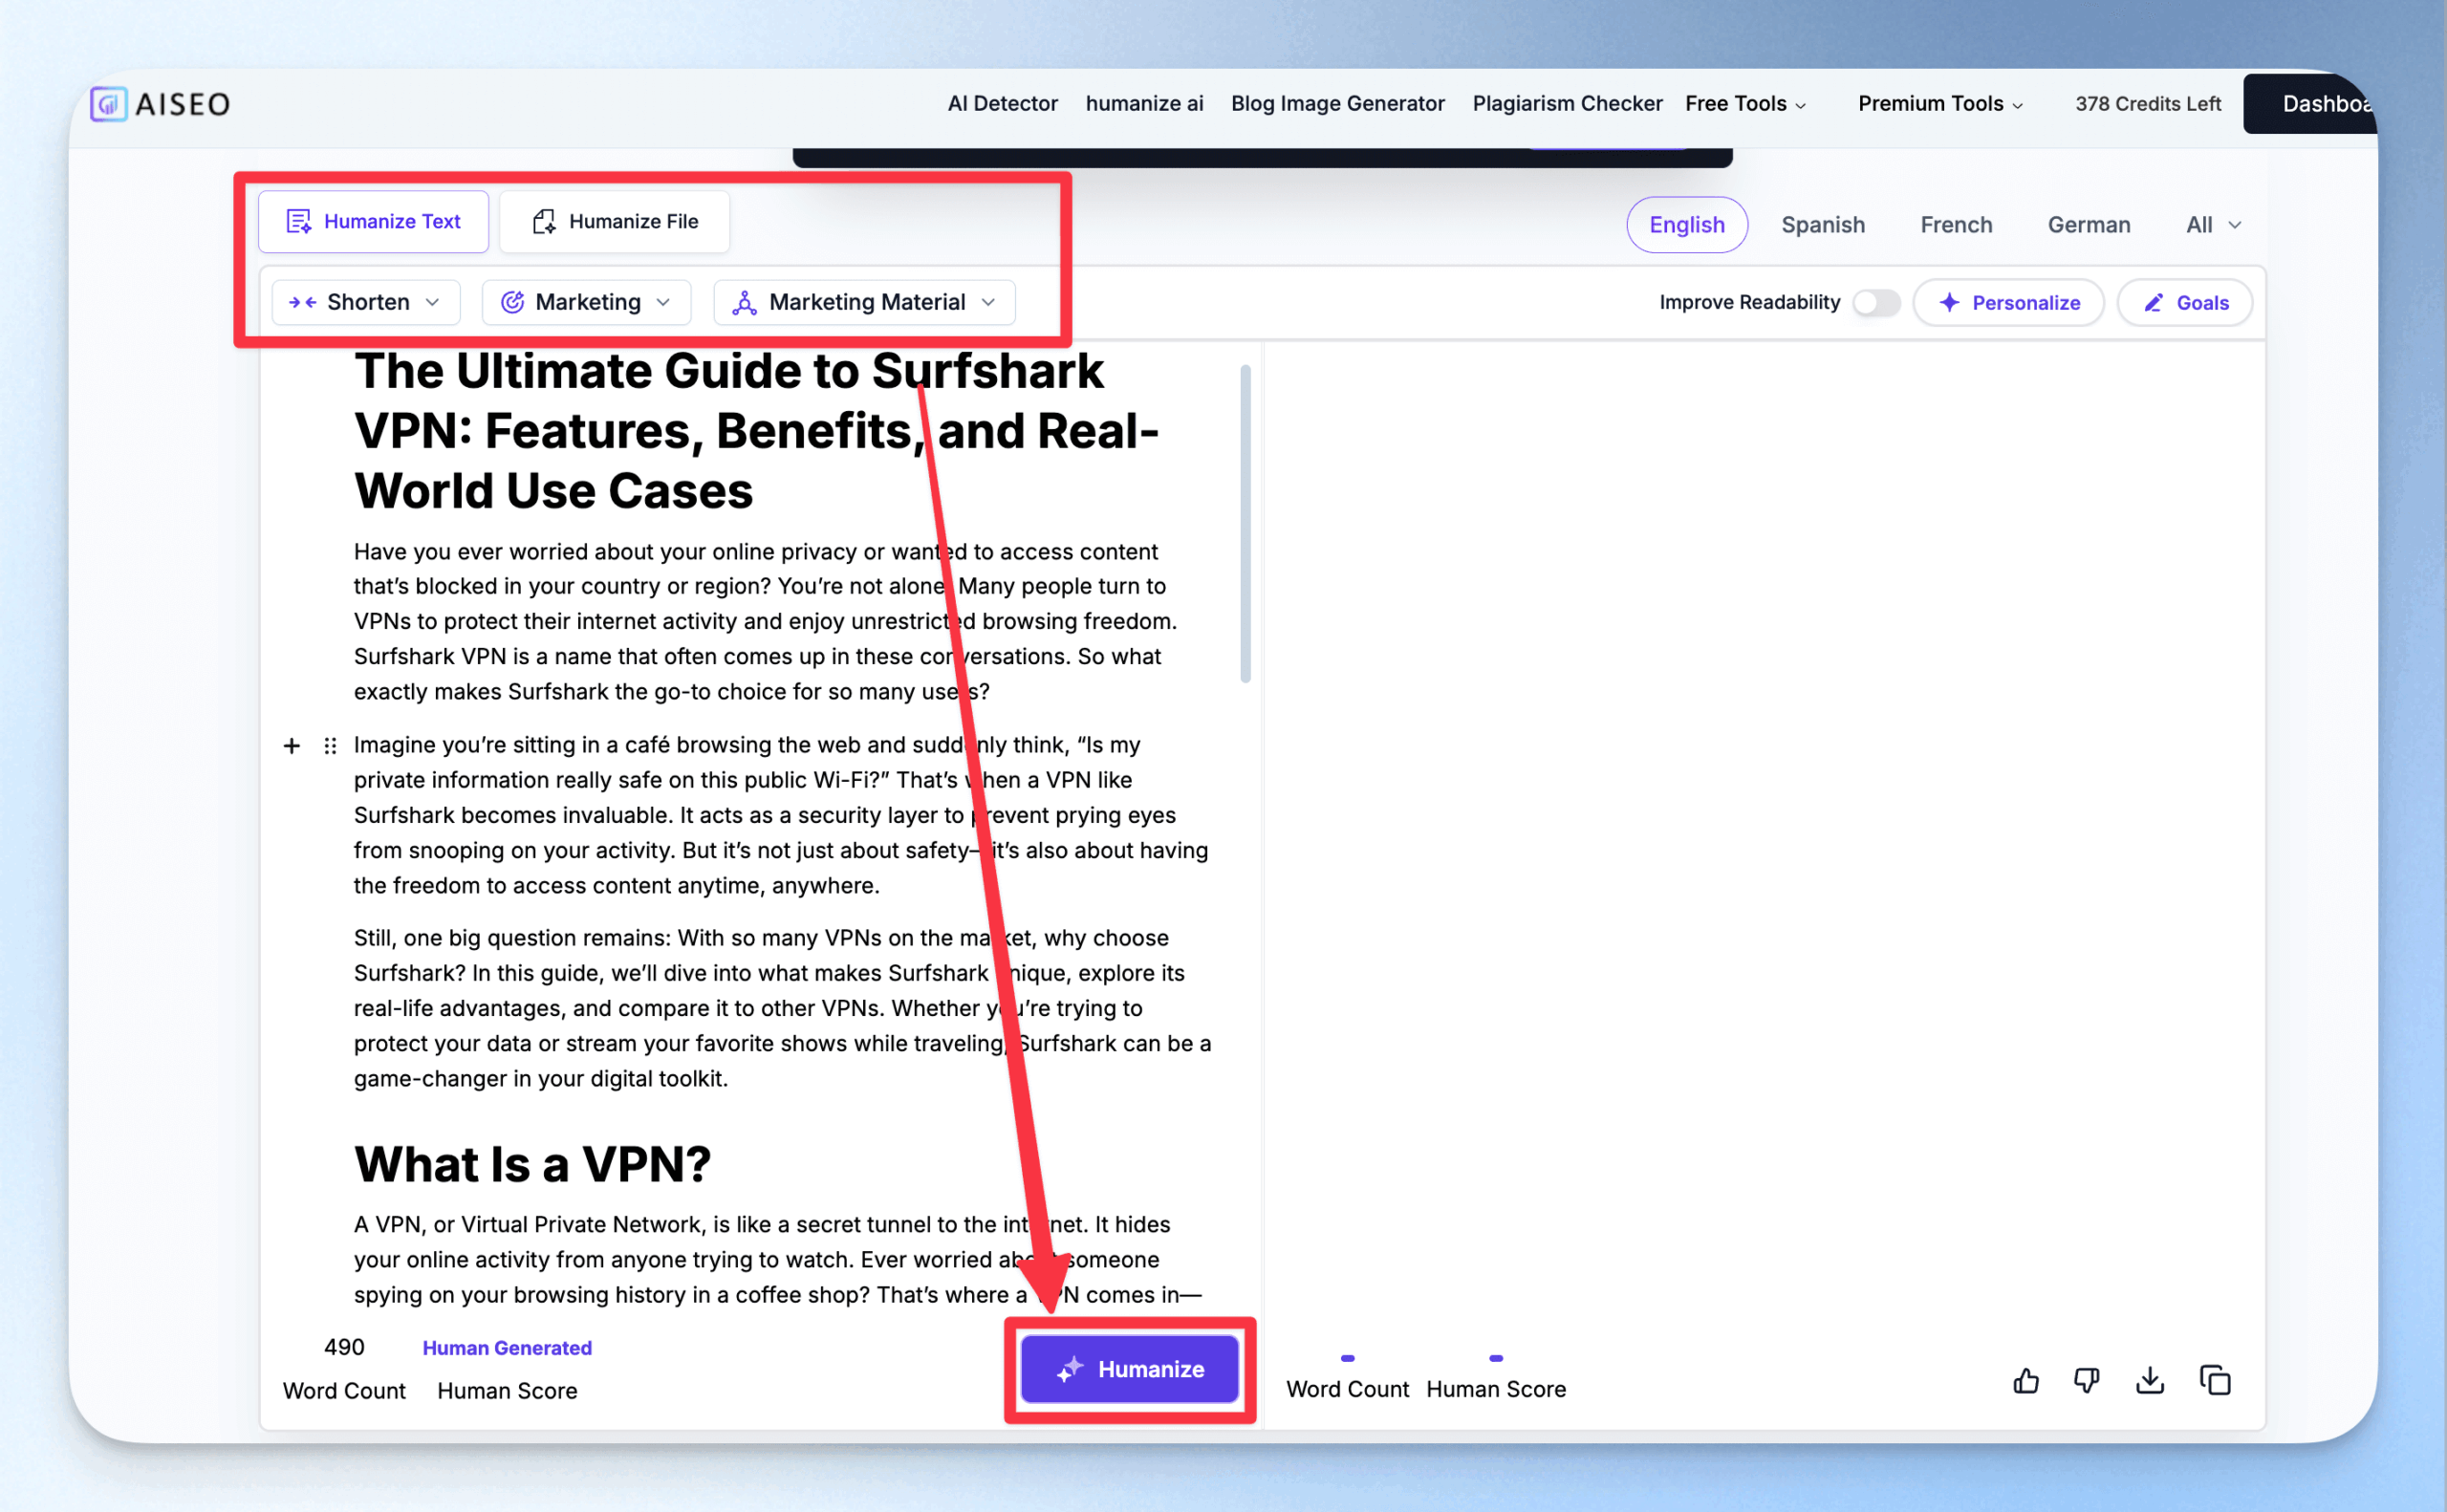Image resolution: width=2447 pixels, height=1512 pixels.
Task: Select the English language option
Action: coord(1686,225)
